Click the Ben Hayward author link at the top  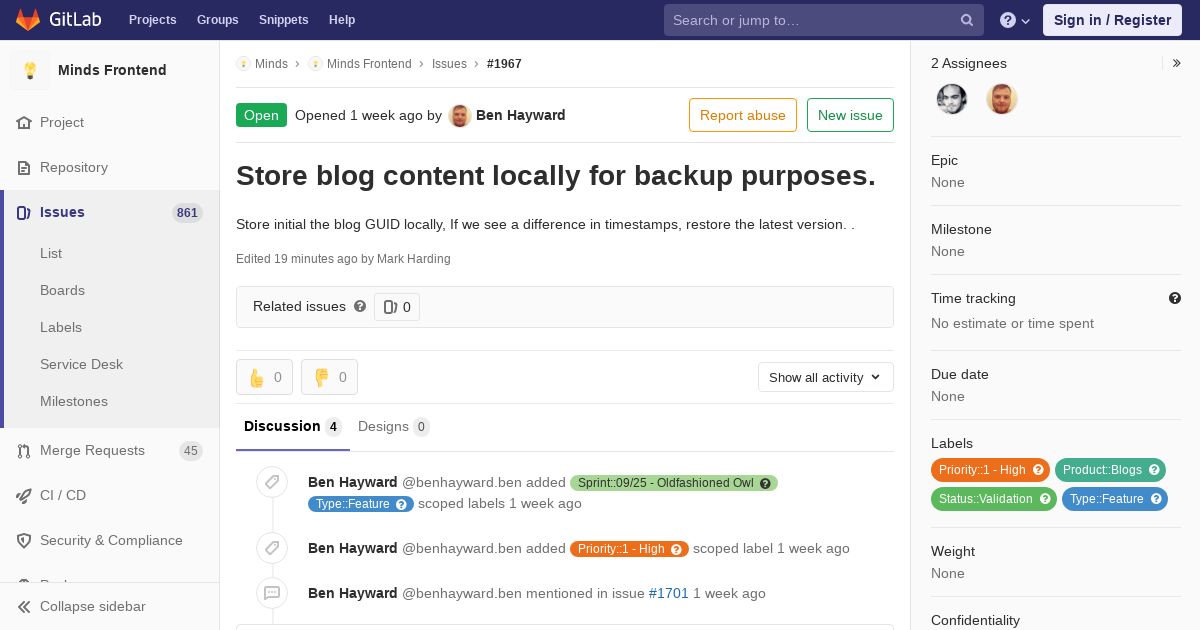coord(521,115)
